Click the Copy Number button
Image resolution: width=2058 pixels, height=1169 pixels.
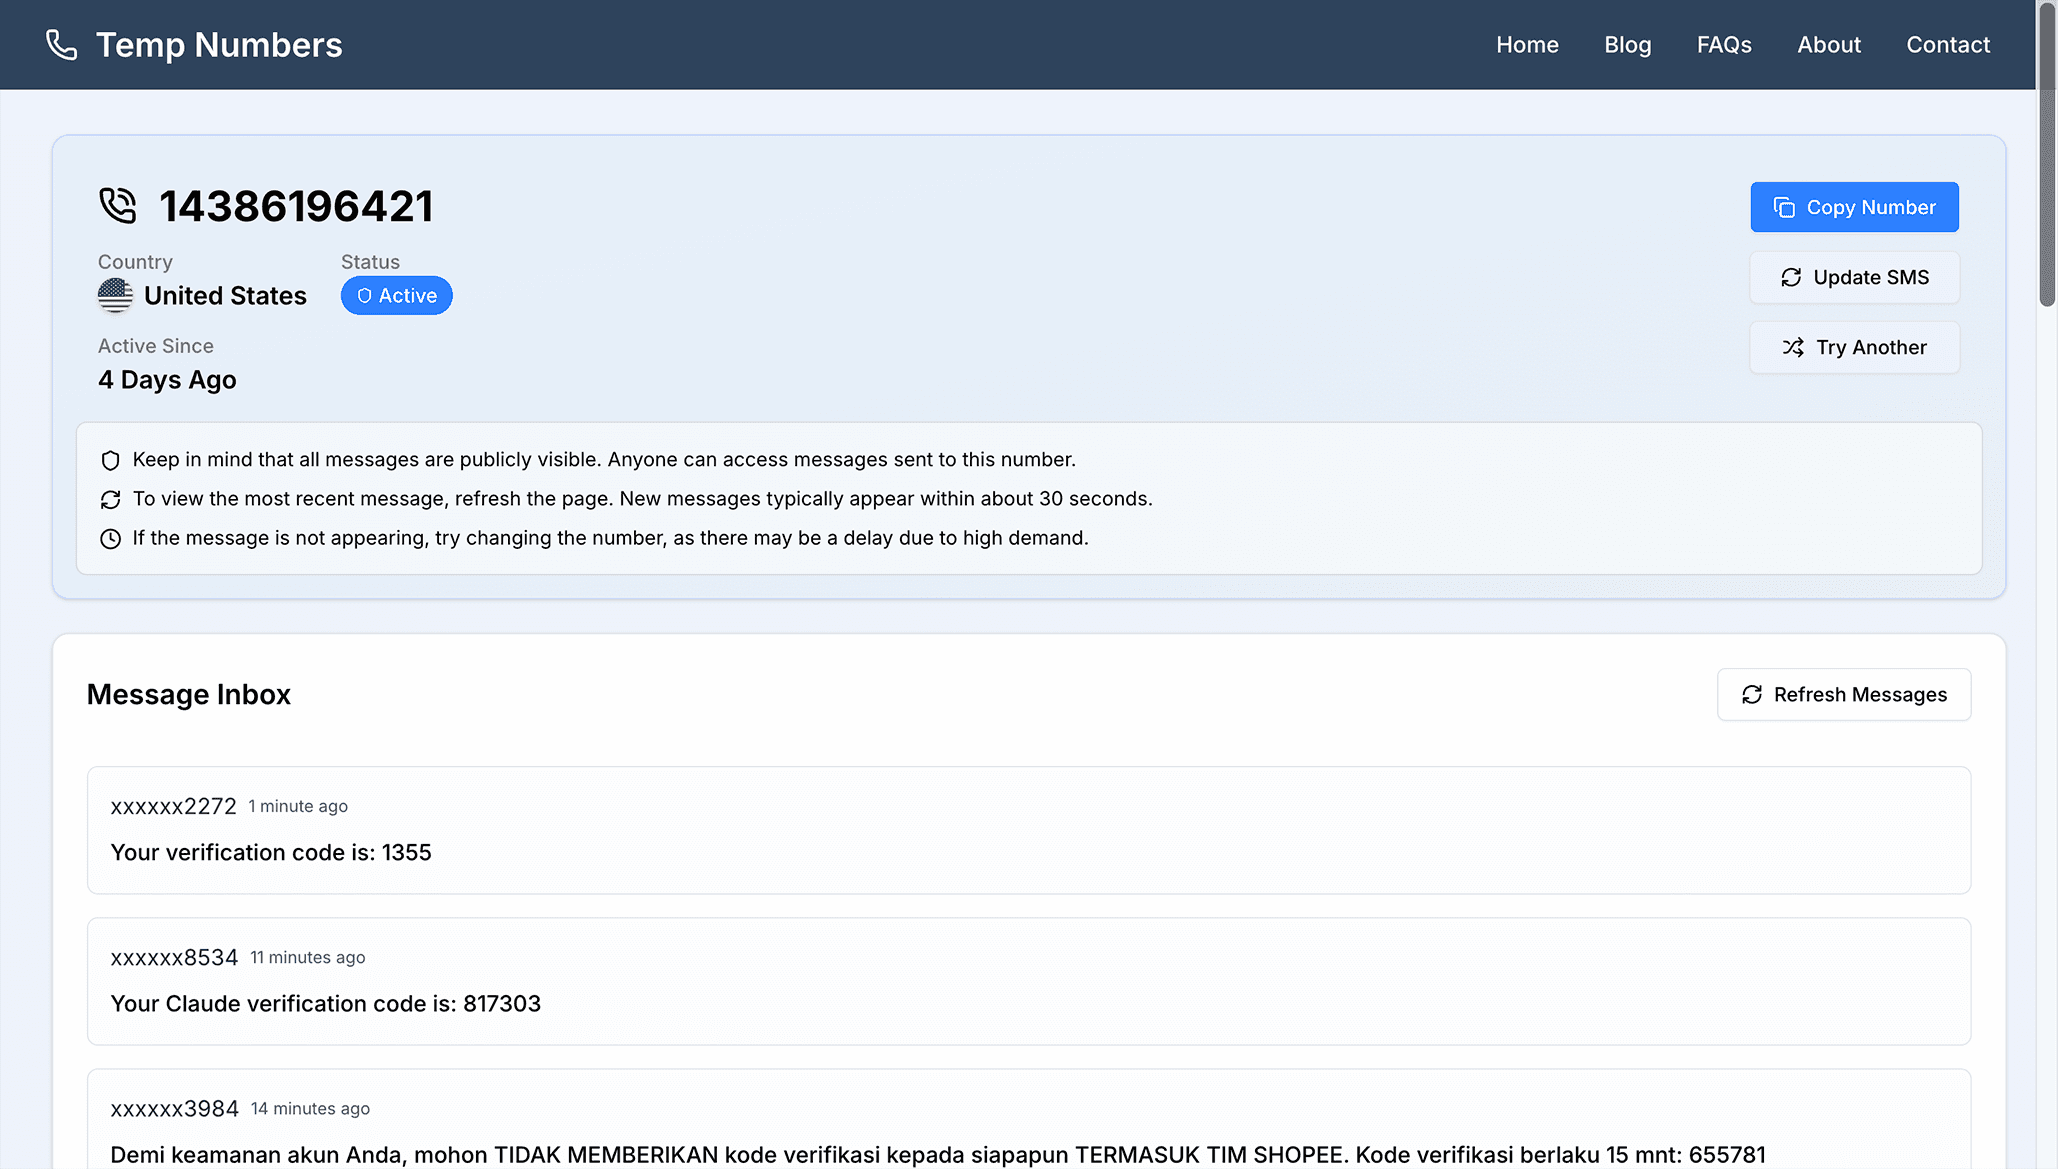point(1854,207)
